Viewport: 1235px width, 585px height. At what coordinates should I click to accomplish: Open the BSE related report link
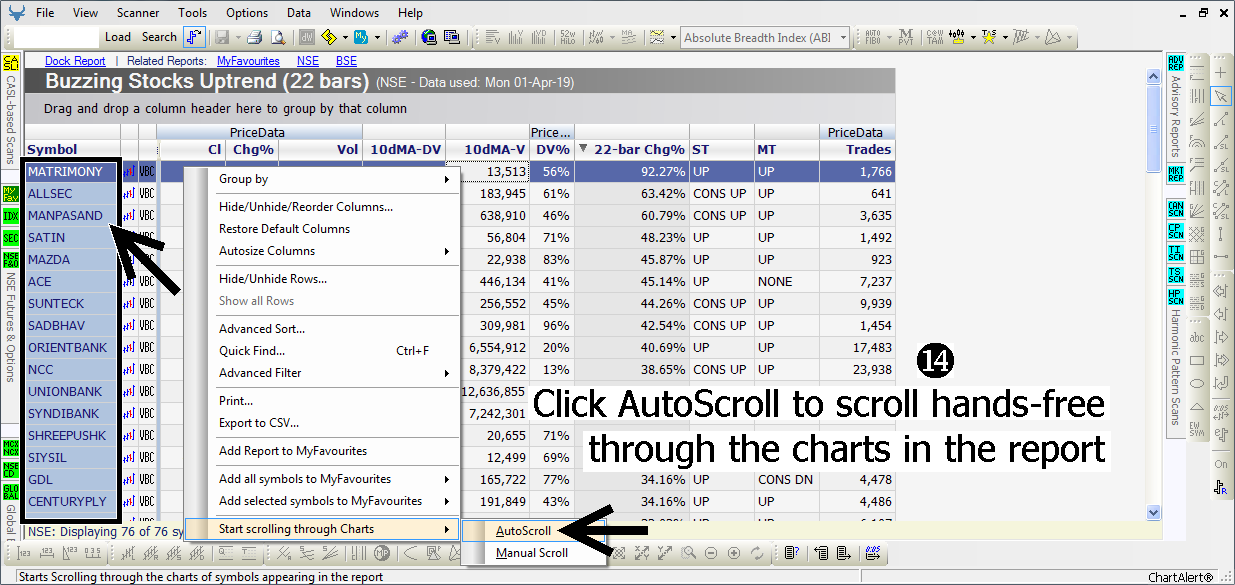point(346,61)
